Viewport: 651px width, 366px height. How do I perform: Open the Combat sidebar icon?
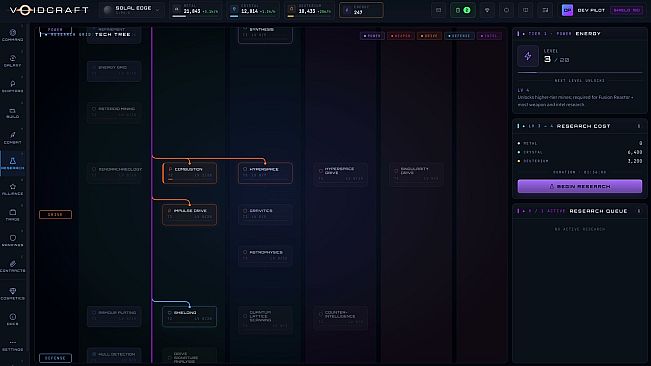(x=12, y=138)
